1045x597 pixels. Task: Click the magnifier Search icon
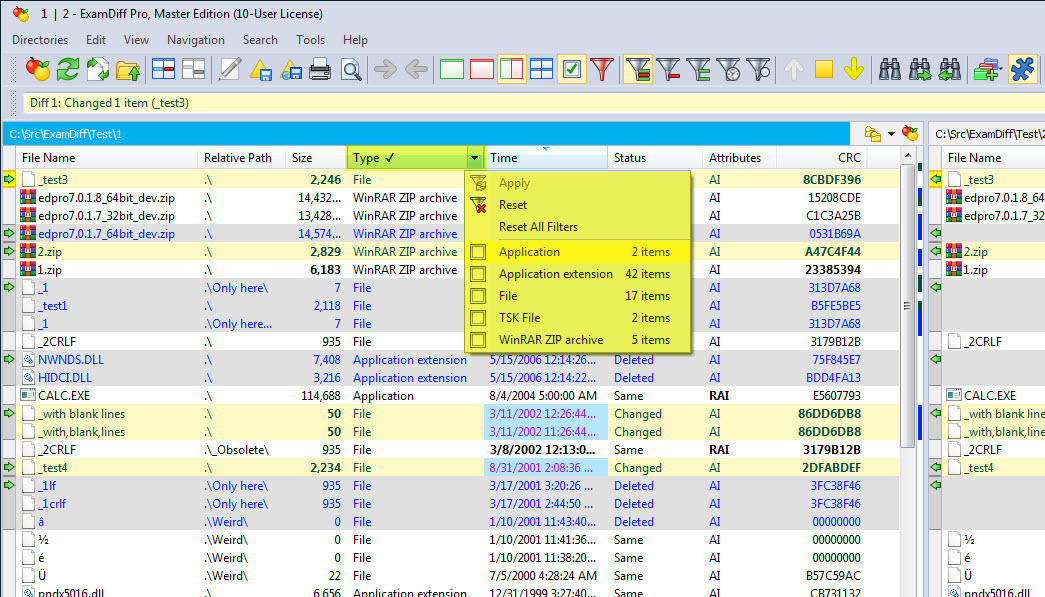350,70
